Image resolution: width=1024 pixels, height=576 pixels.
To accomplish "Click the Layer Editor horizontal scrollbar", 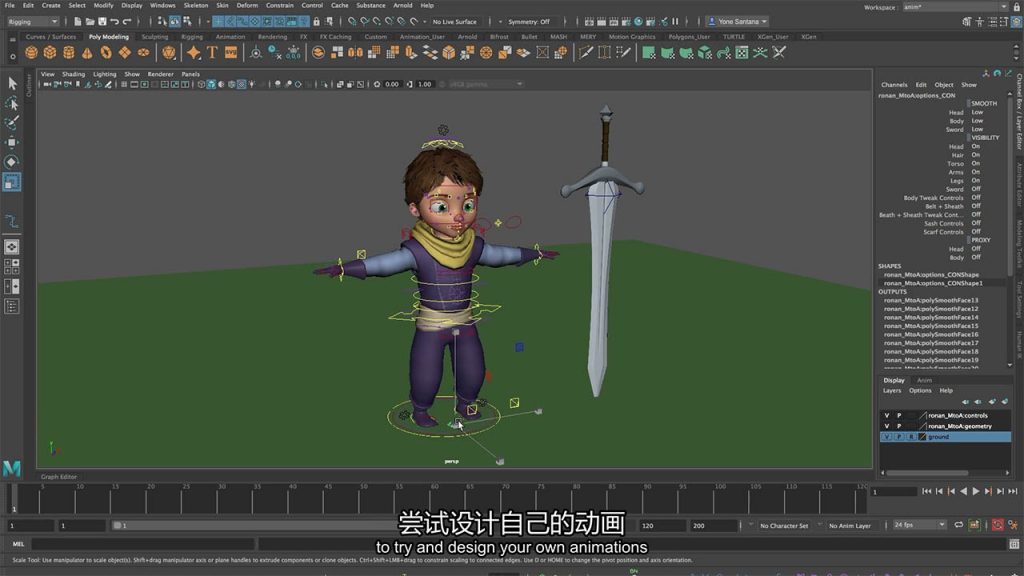I will coord(927,473).
